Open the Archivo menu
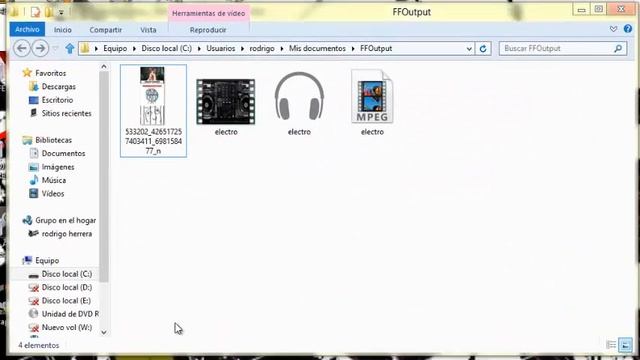This screenshot has width=640, height=360. coord(27,29)
